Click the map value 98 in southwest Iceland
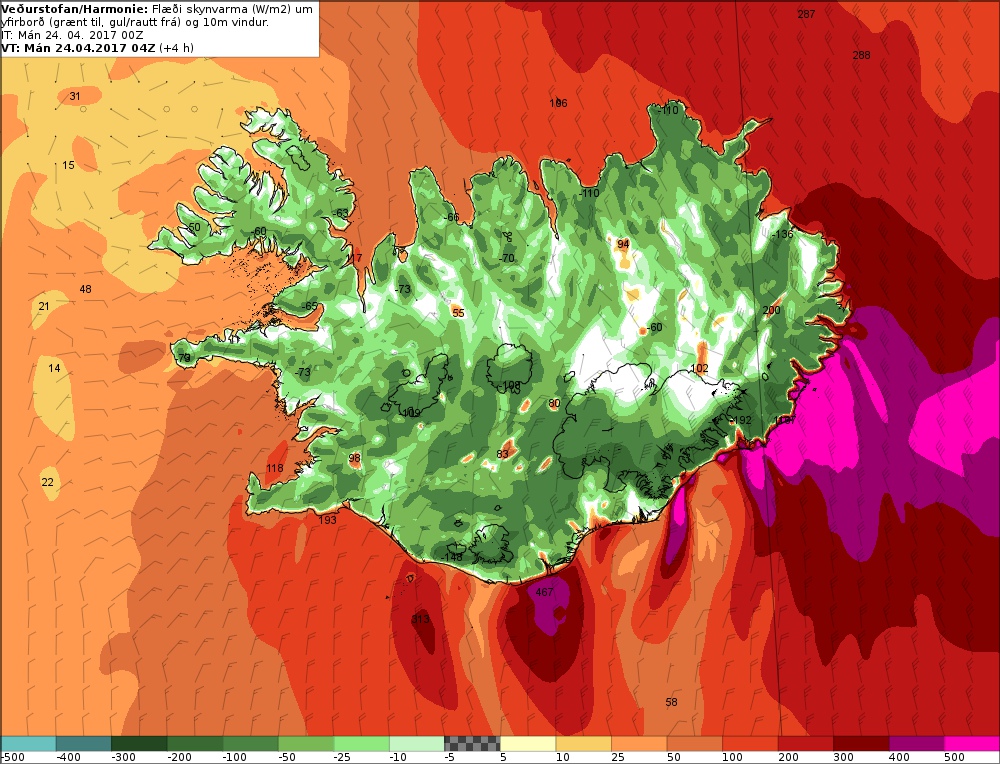The image size is (1000, 764). [x=355, y=458]
